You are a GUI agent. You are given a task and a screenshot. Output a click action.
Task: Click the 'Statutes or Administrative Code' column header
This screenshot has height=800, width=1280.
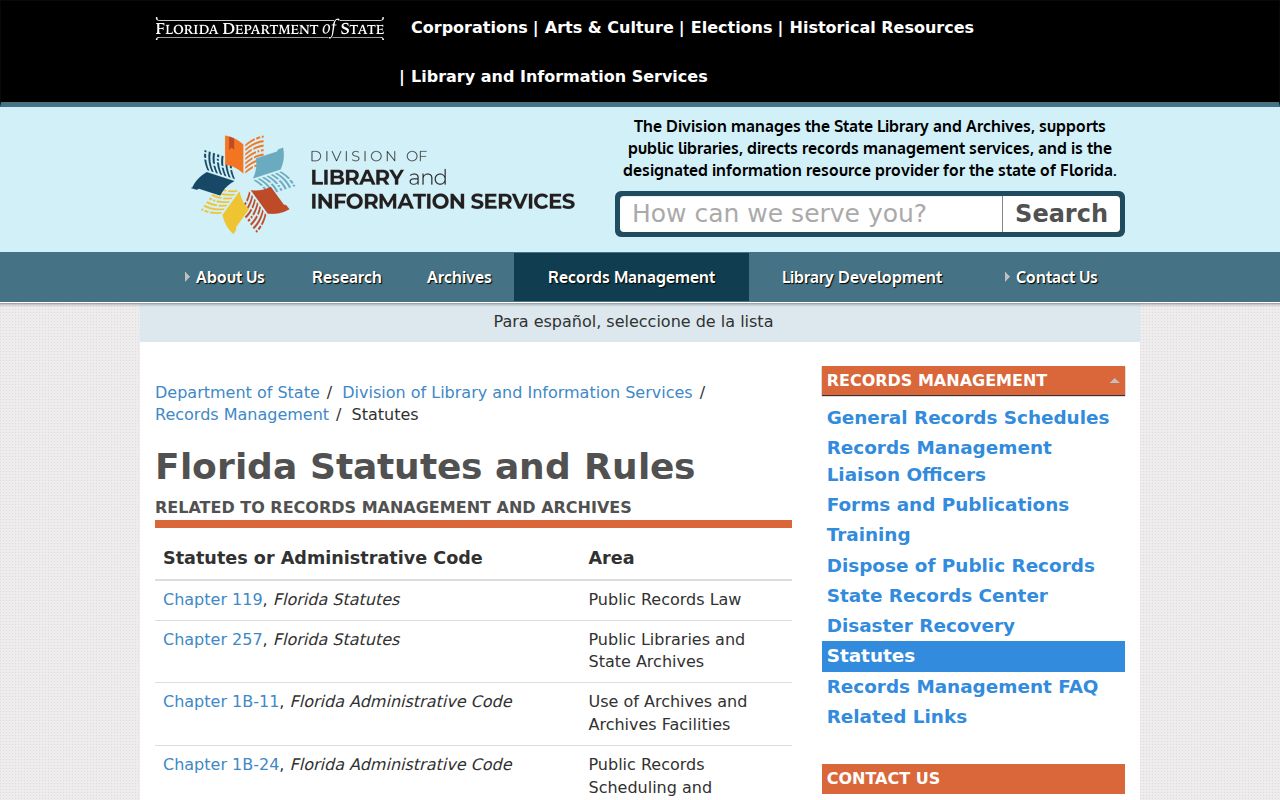coord(323,557)
